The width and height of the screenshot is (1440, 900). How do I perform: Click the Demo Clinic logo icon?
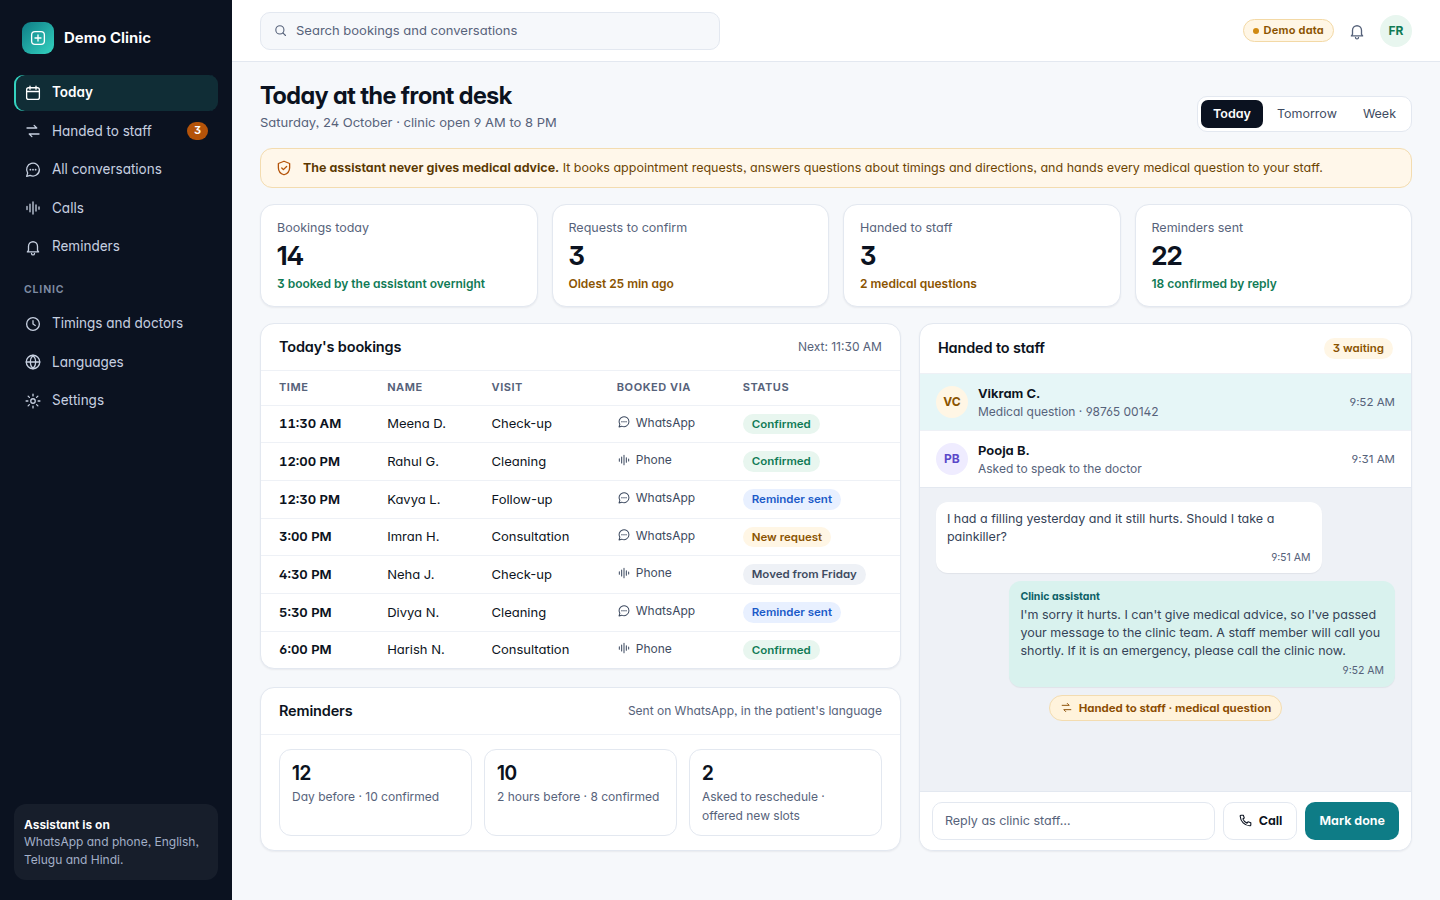coord(38,38)
